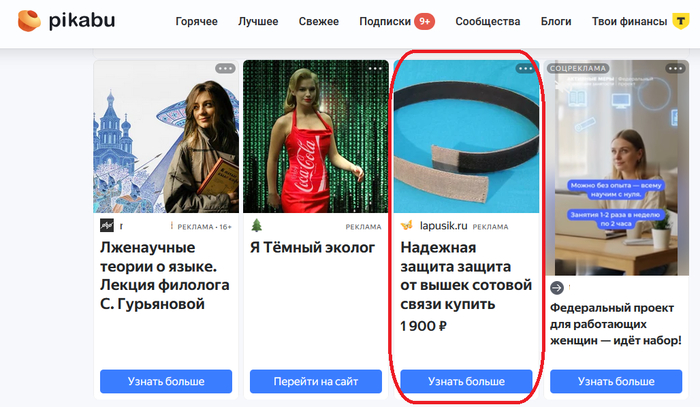Click the butterfly icon beside lapusik.ru
This screenshot has width=700, height=407.
[407, 225]
